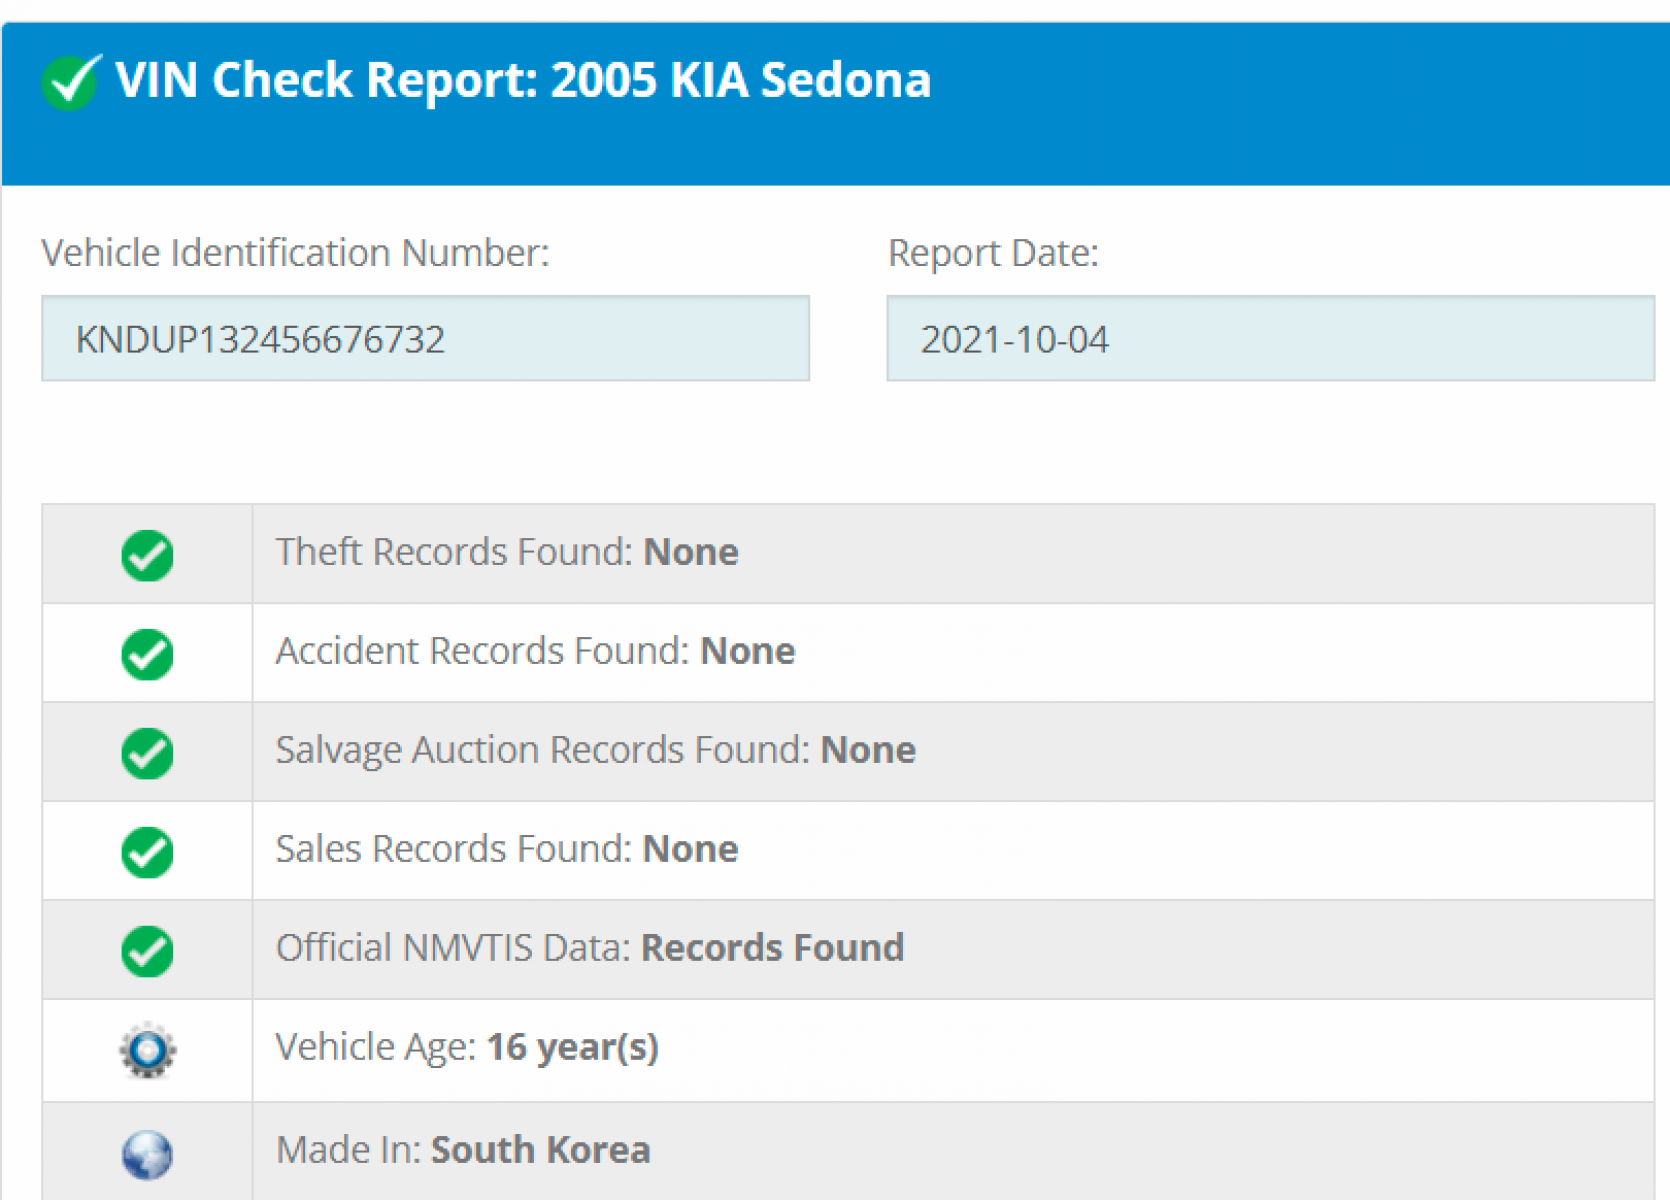Click the Report Date label
1670x1200 pixels.
(993, 253)
